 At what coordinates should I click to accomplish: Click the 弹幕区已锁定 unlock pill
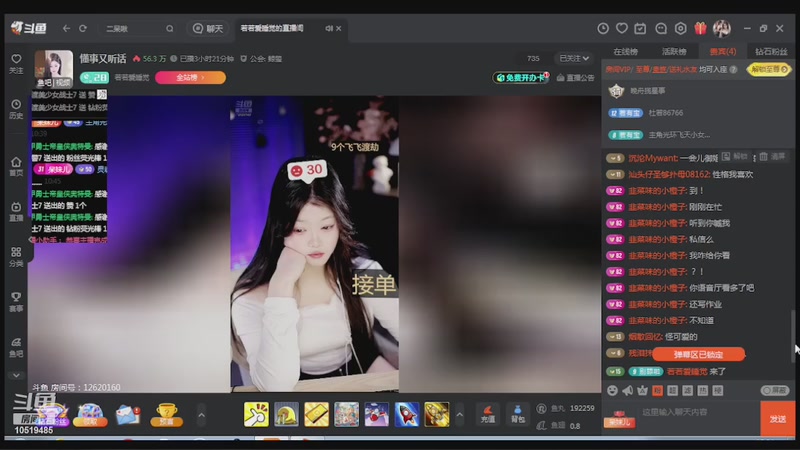[698, 354]
